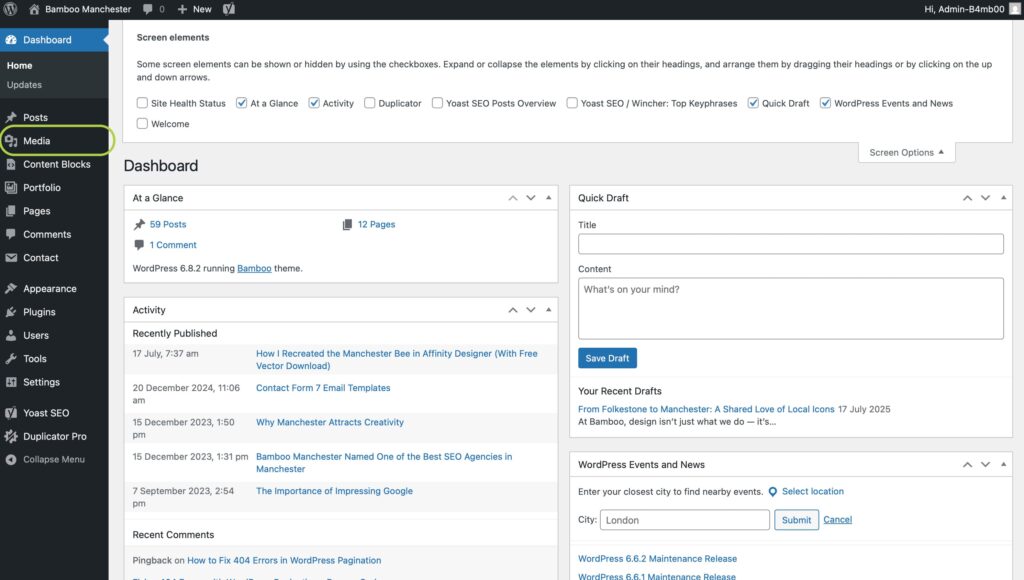
Task: Toggle Activity panel collapse triangle
Action: 549,310
